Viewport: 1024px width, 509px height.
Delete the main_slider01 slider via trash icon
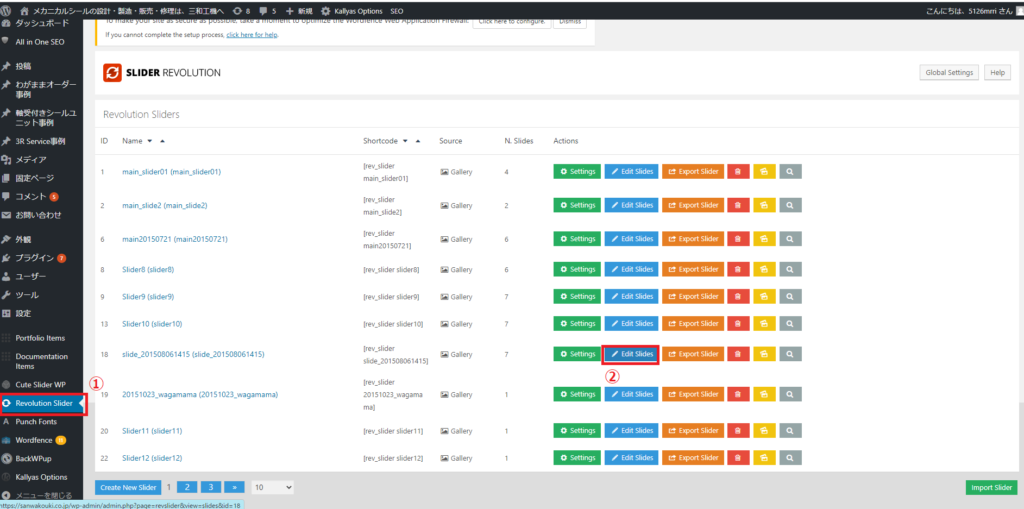tap(739, 171)
